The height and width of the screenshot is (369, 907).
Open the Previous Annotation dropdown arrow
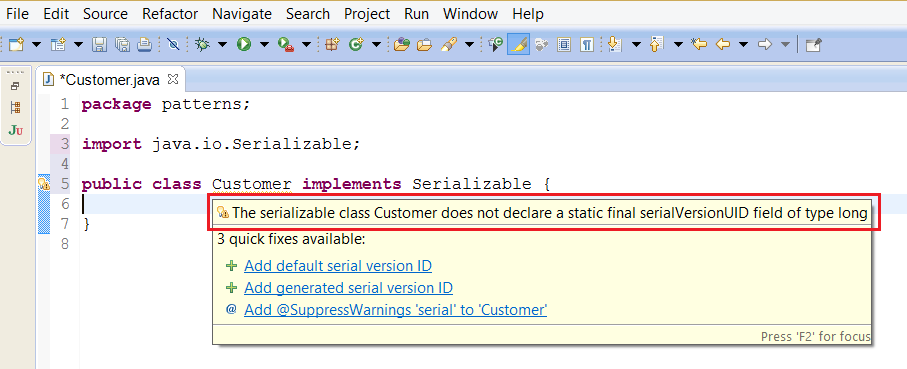tap(679, 45)
